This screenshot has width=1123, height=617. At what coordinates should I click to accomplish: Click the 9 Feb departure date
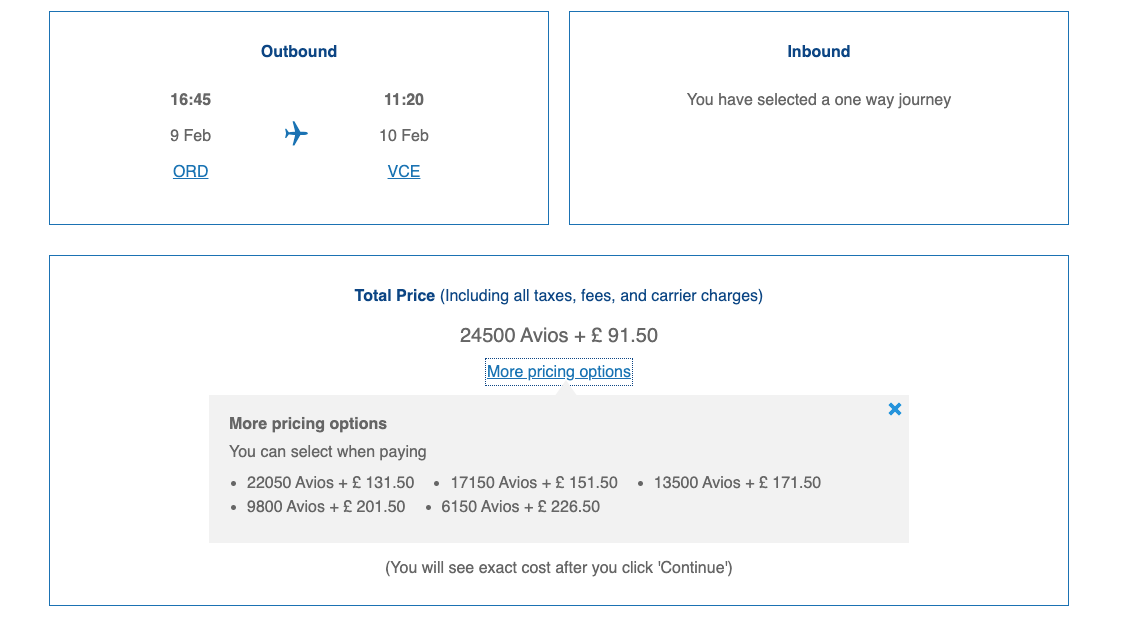(190, 135)
